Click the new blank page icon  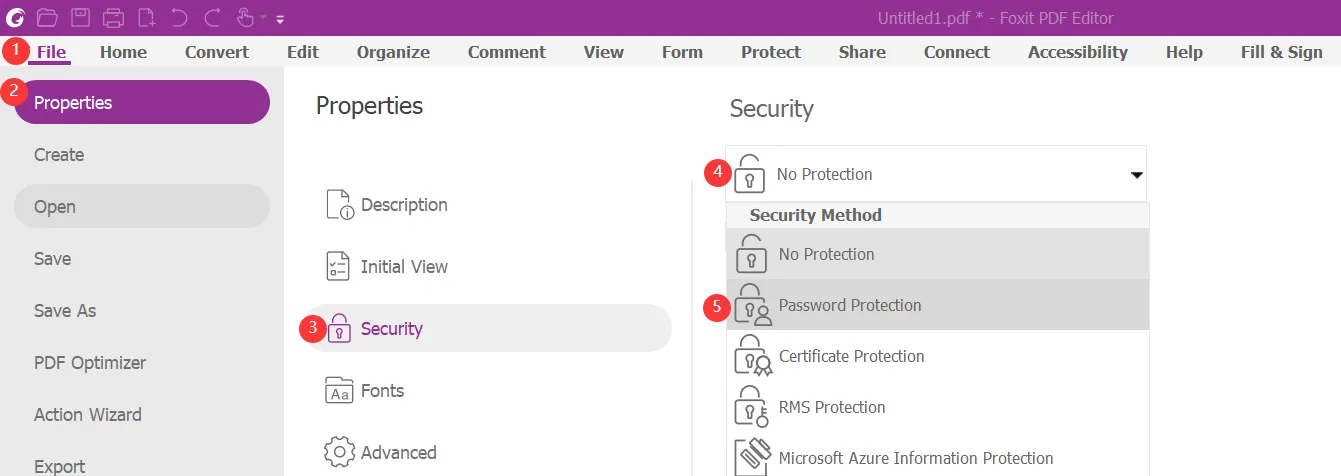(x=146, y=17)
